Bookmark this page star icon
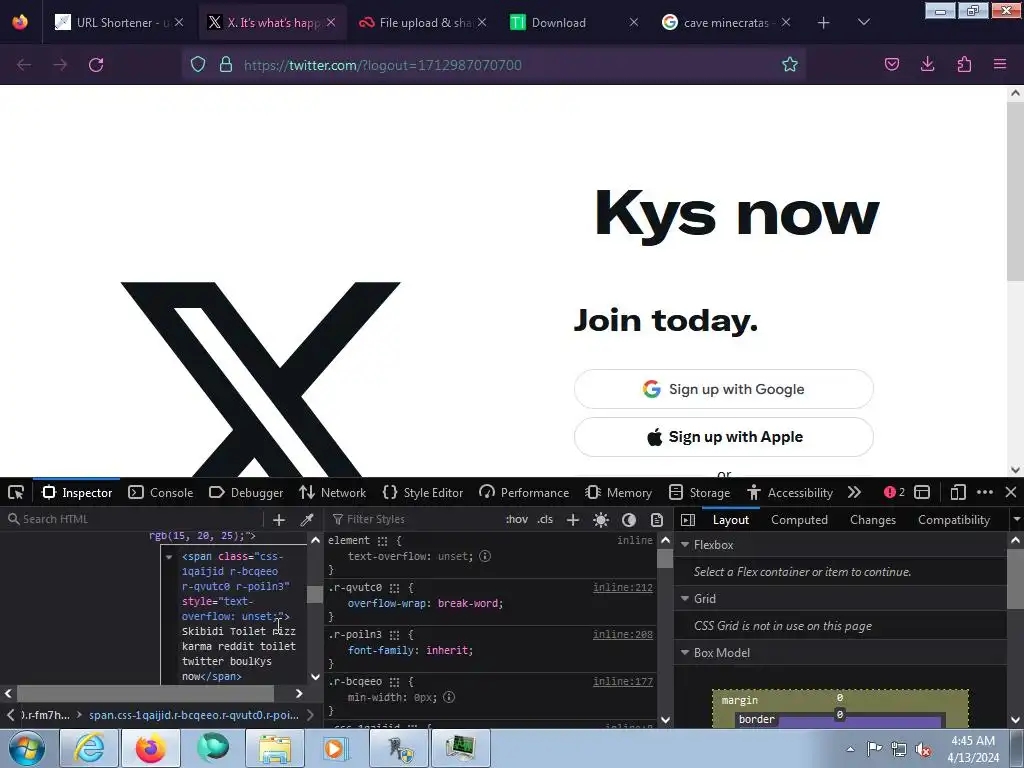The width and height of the screenshot is (1024, 768). 790,64
